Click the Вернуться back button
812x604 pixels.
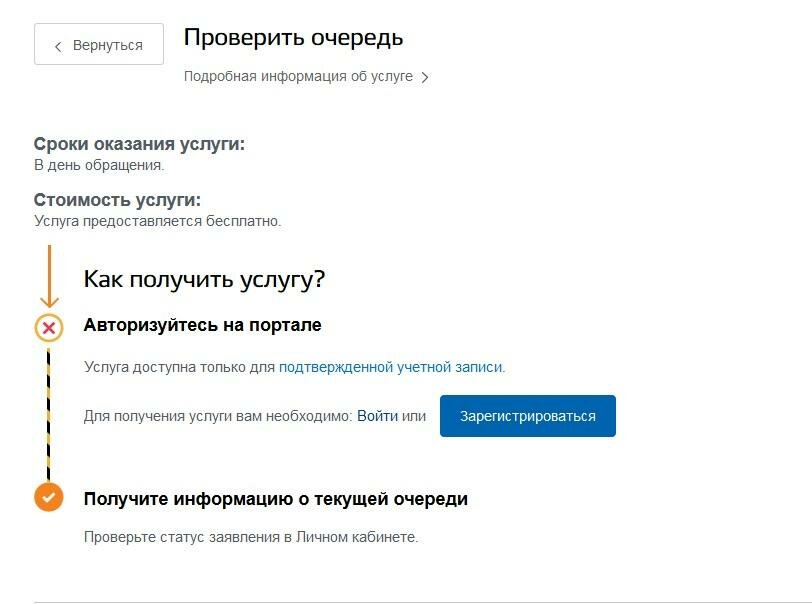click(99, 44)
